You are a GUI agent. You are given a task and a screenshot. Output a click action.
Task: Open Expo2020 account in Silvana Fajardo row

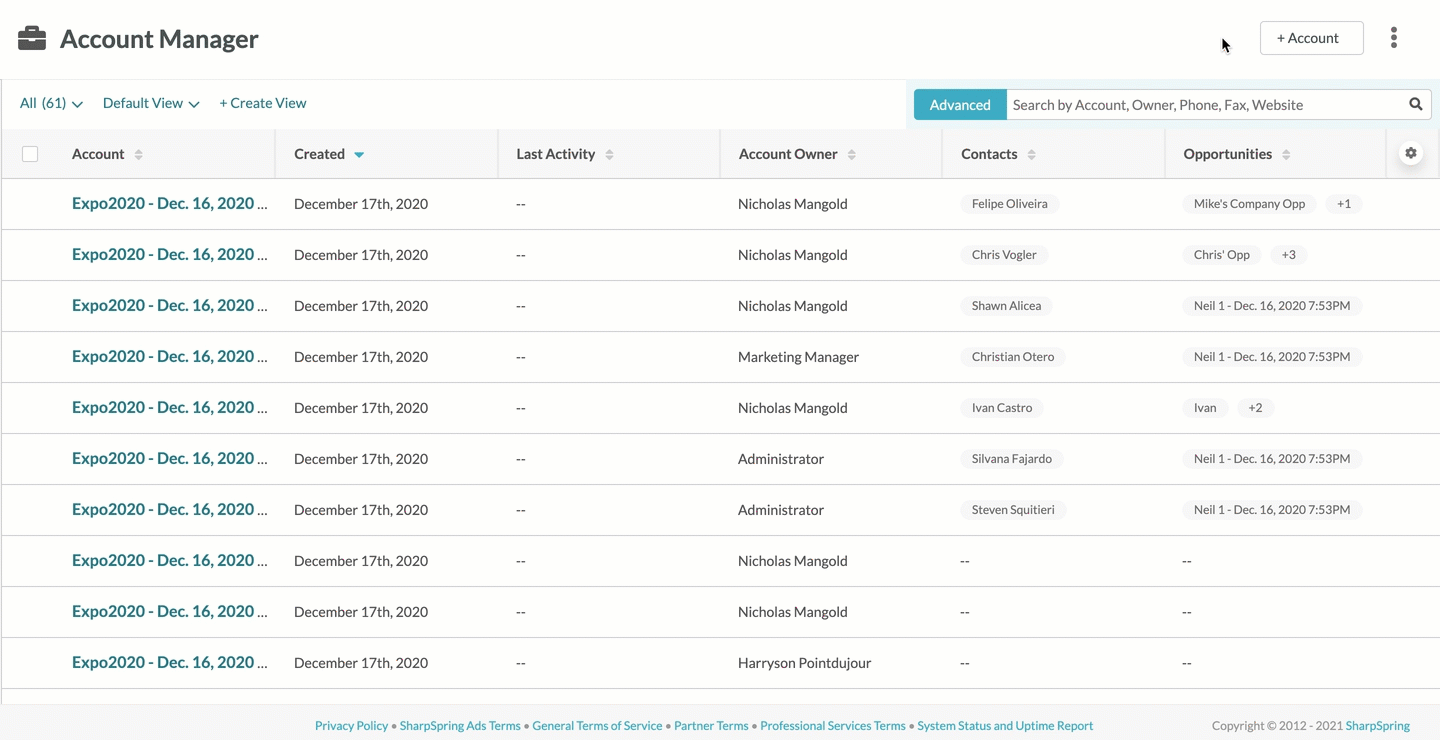click(169, 458)
